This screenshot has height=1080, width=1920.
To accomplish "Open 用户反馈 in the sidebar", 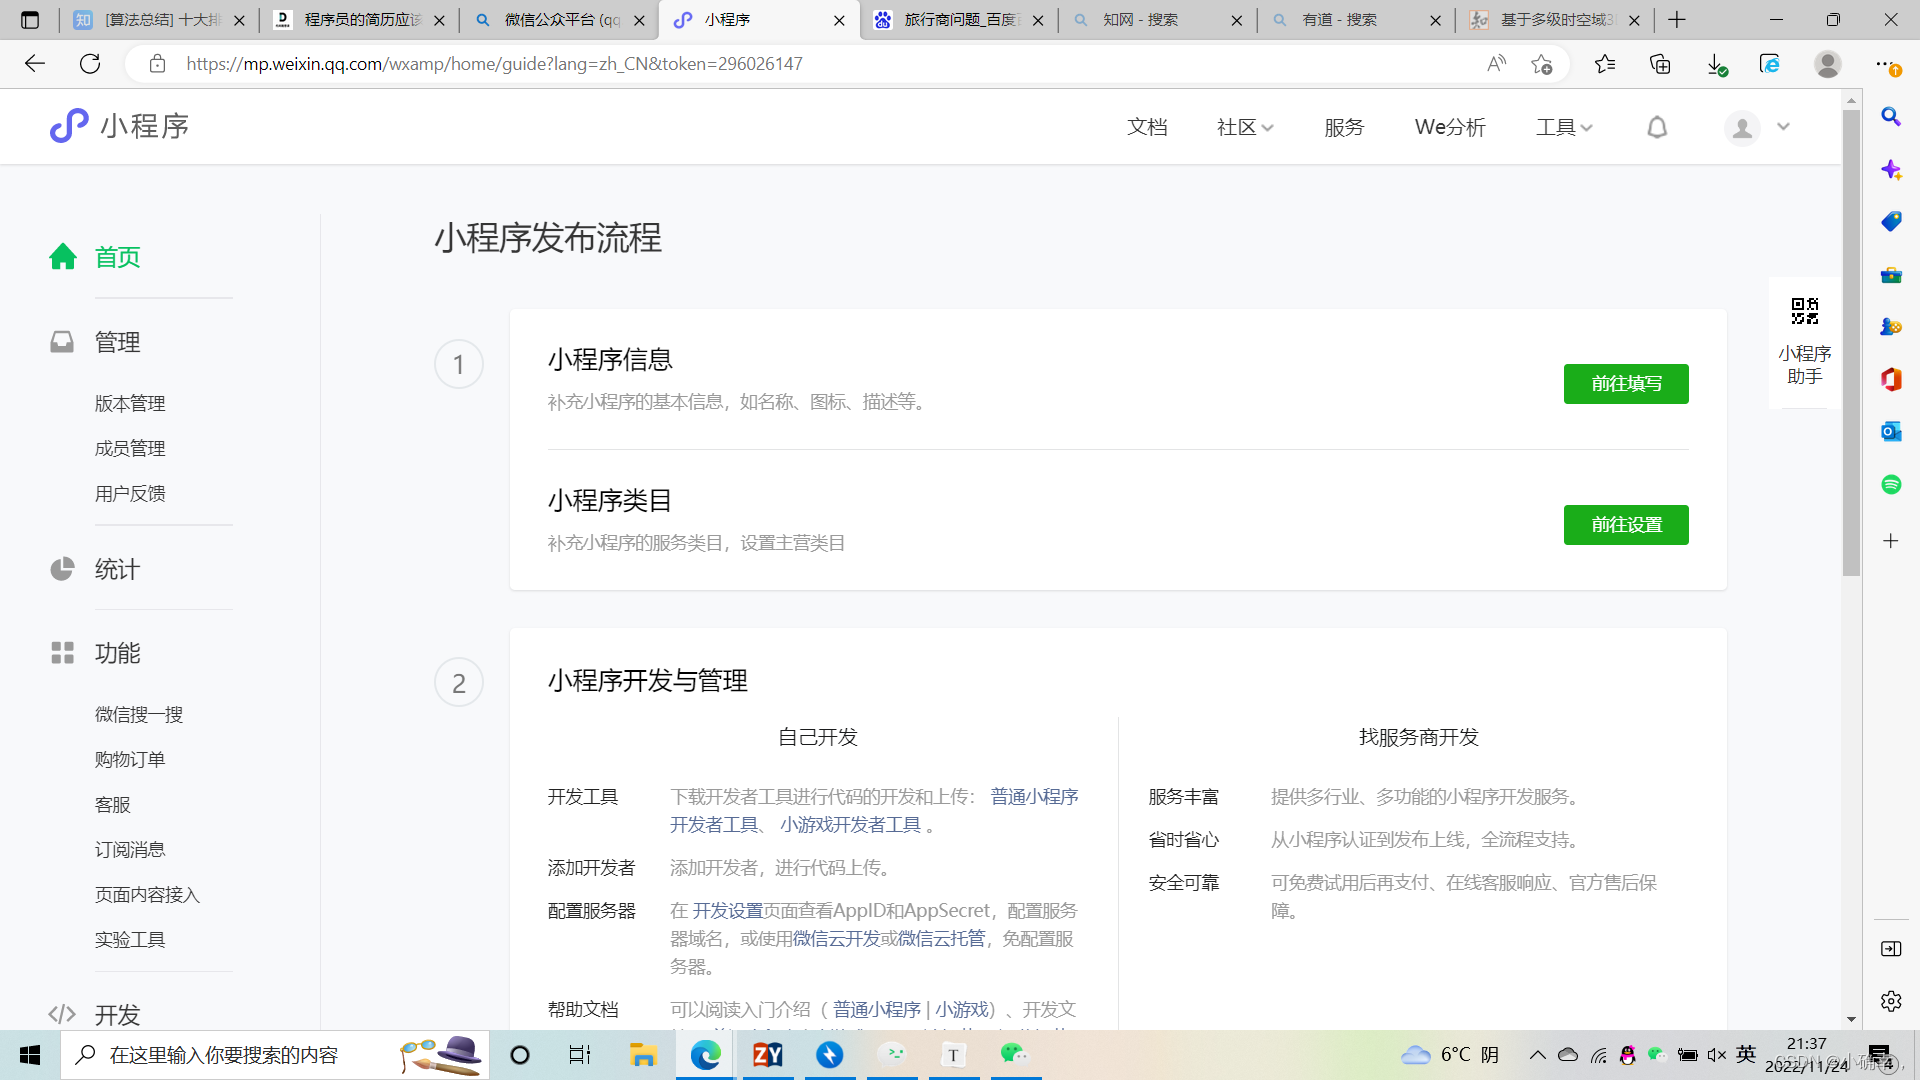I will pos(130,494).
